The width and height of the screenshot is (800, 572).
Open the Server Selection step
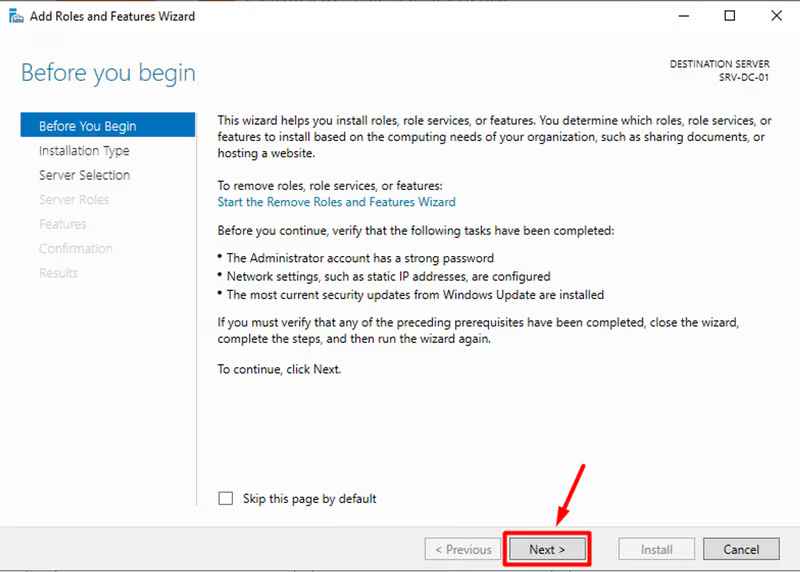coord(84,175)
